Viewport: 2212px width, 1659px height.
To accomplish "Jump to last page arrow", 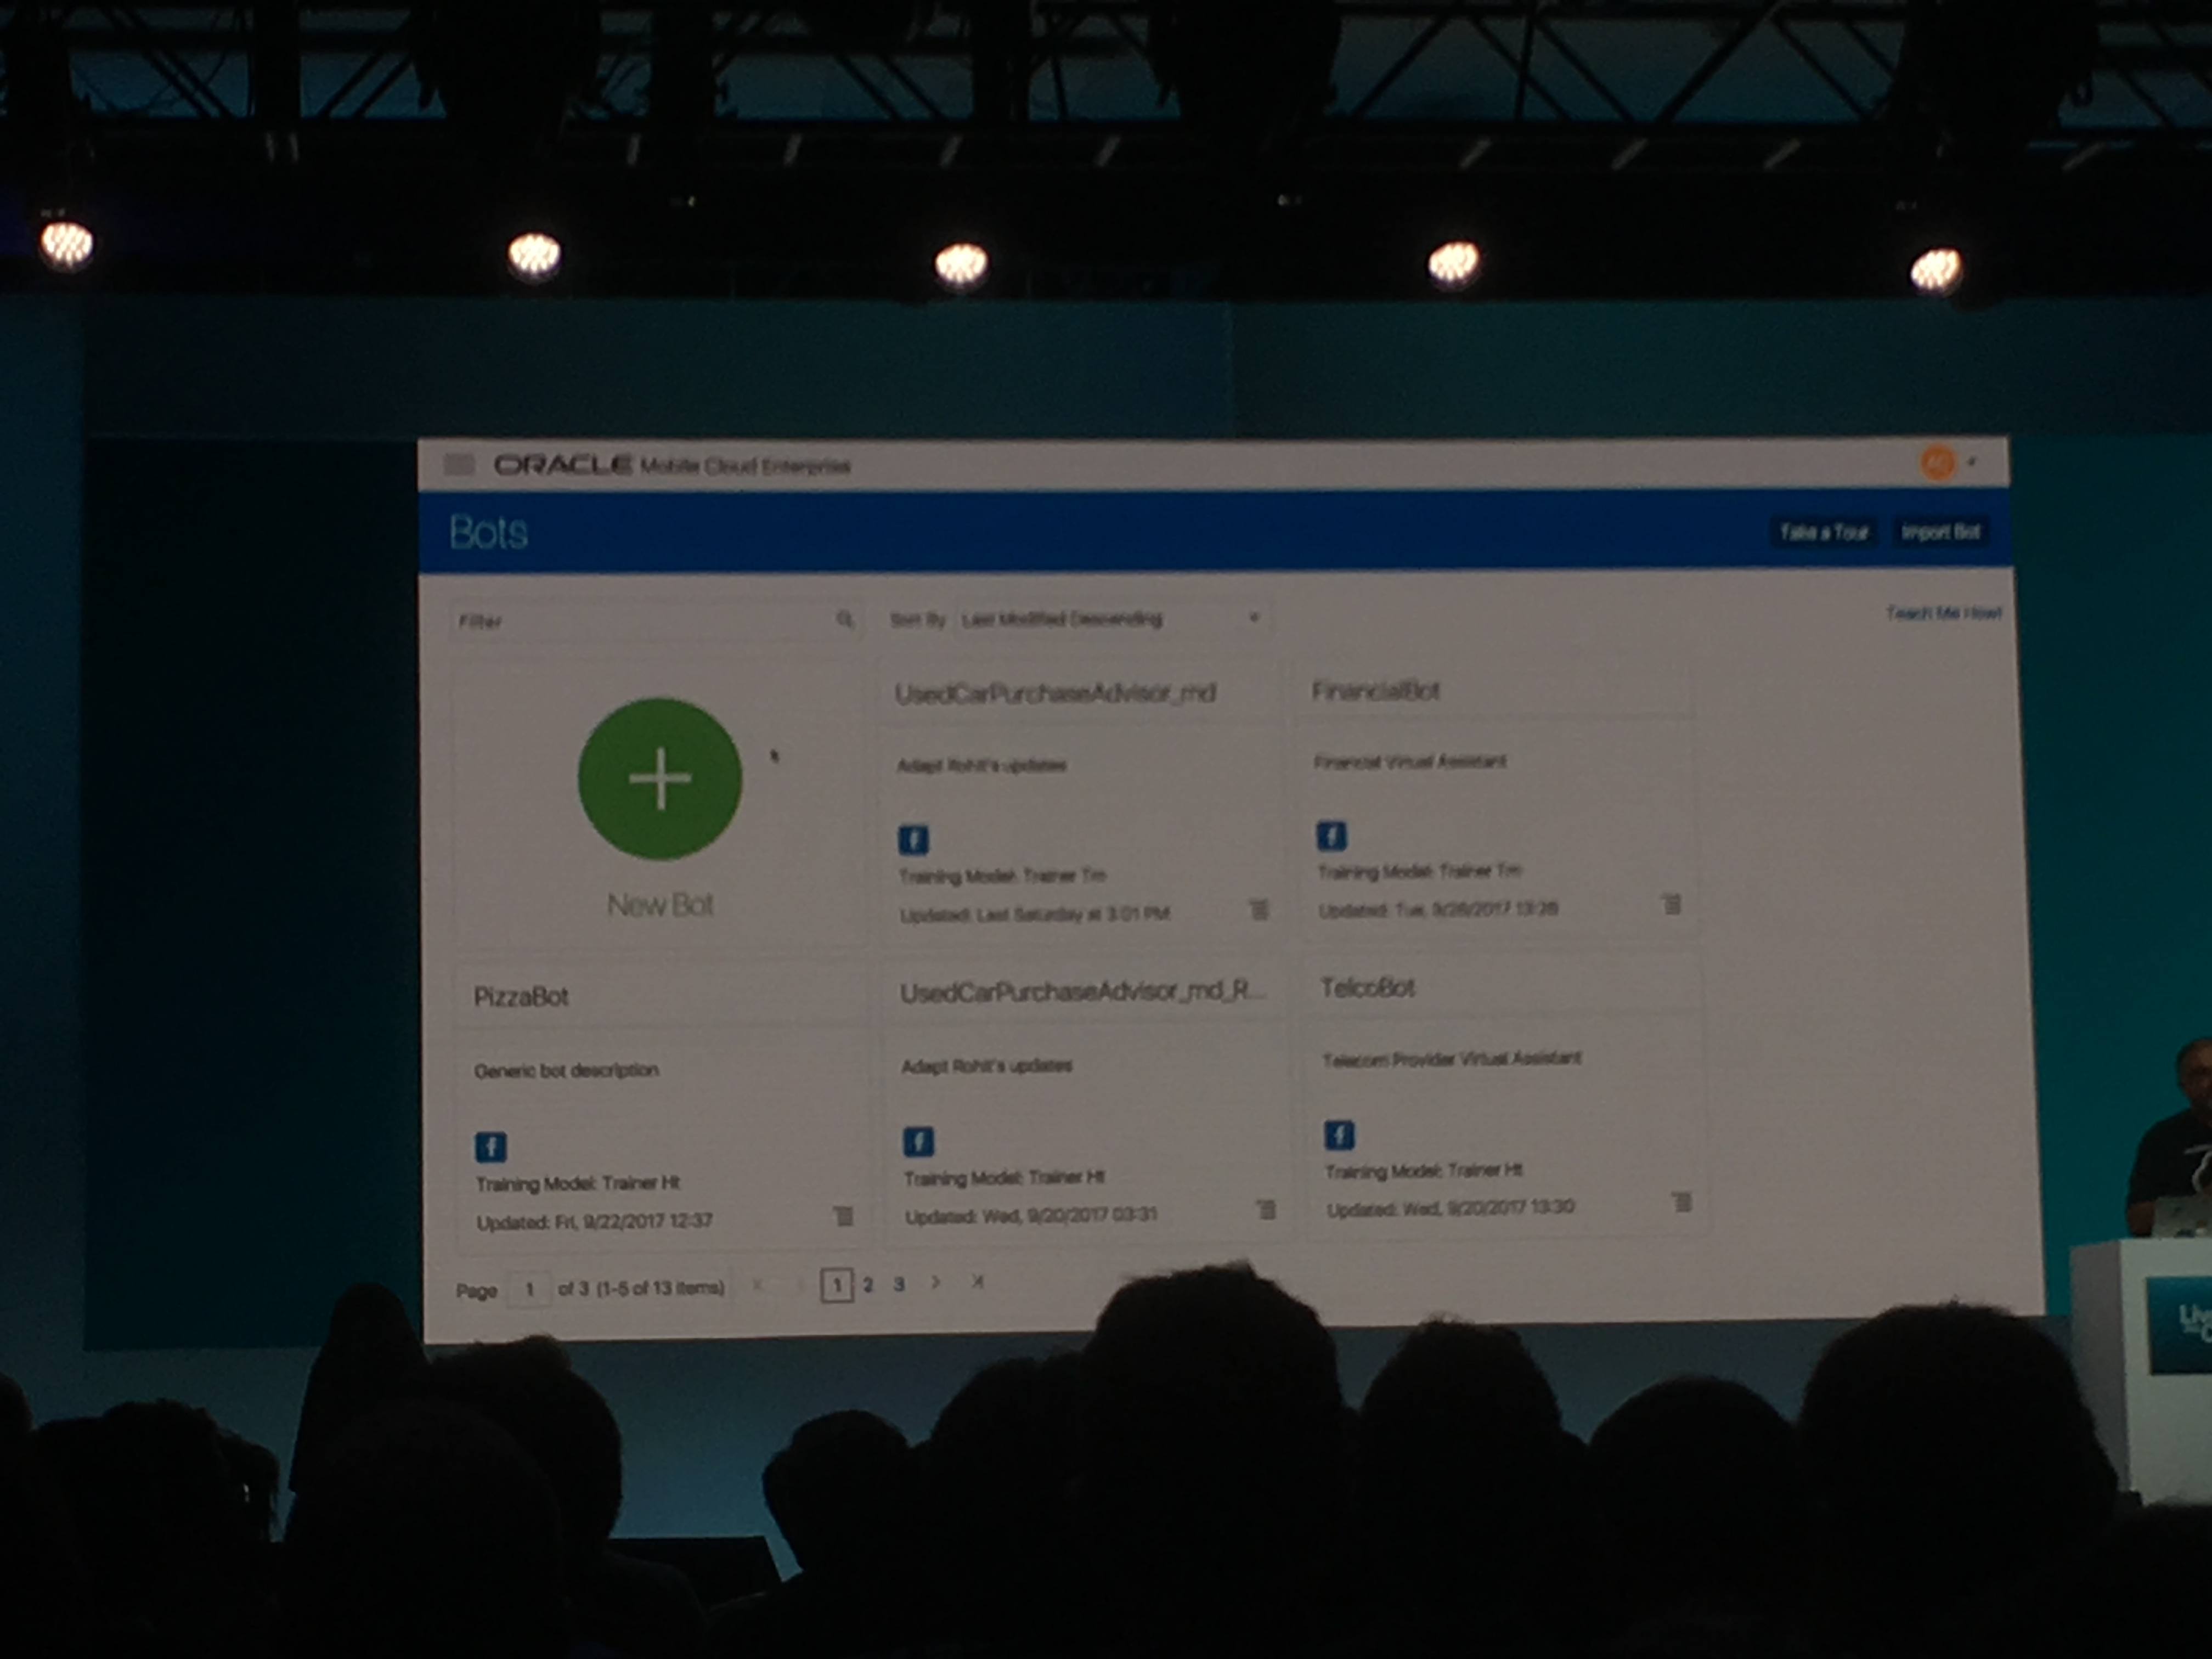I will tap(977, 1281).
